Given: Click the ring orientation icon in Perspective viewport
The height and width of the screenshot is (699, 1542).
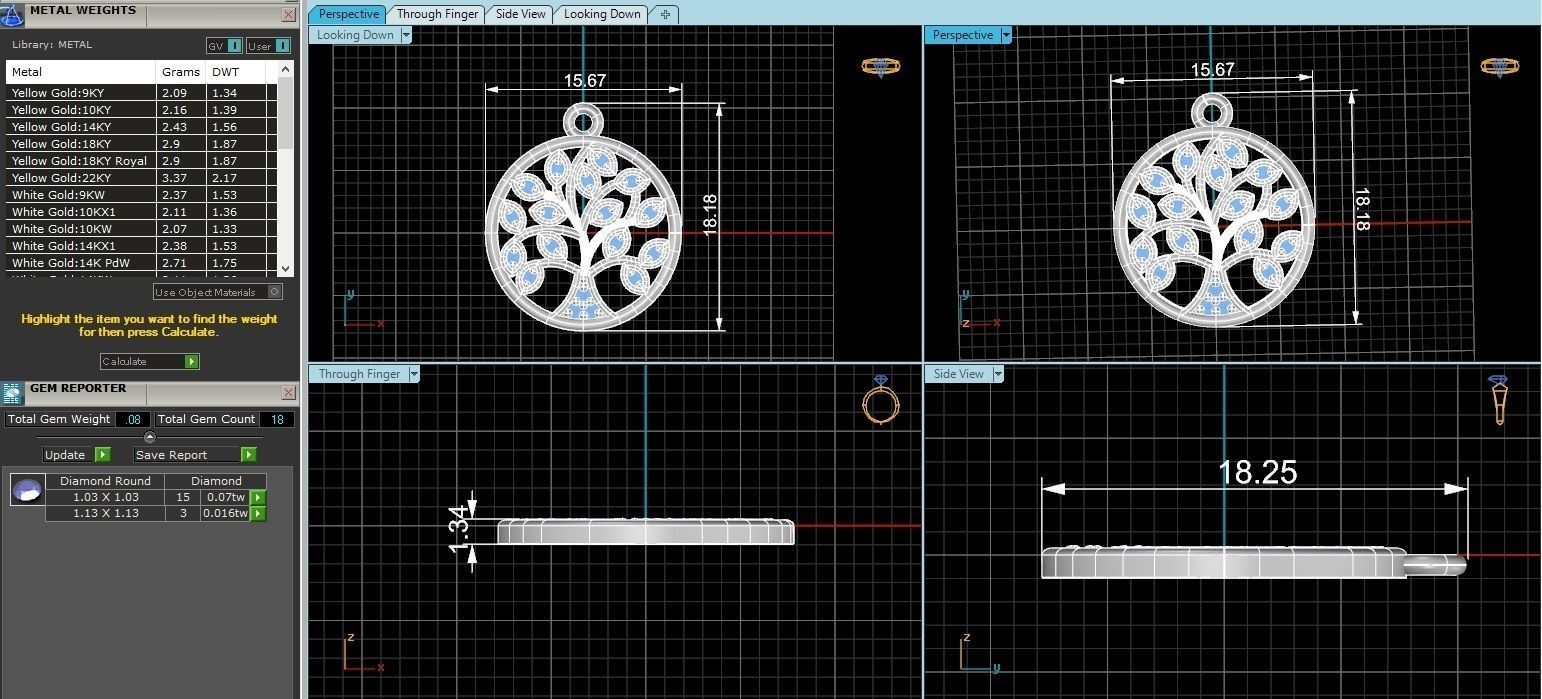Looking at the screenshot, I should 1500,67.
